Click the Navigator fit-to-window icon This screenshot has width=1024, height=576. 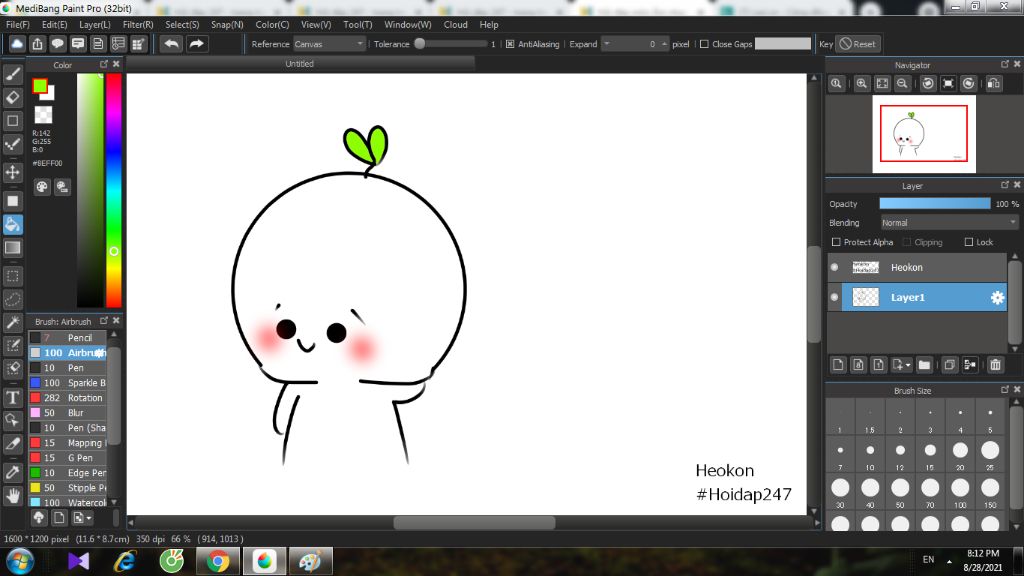tap(882, 84)
